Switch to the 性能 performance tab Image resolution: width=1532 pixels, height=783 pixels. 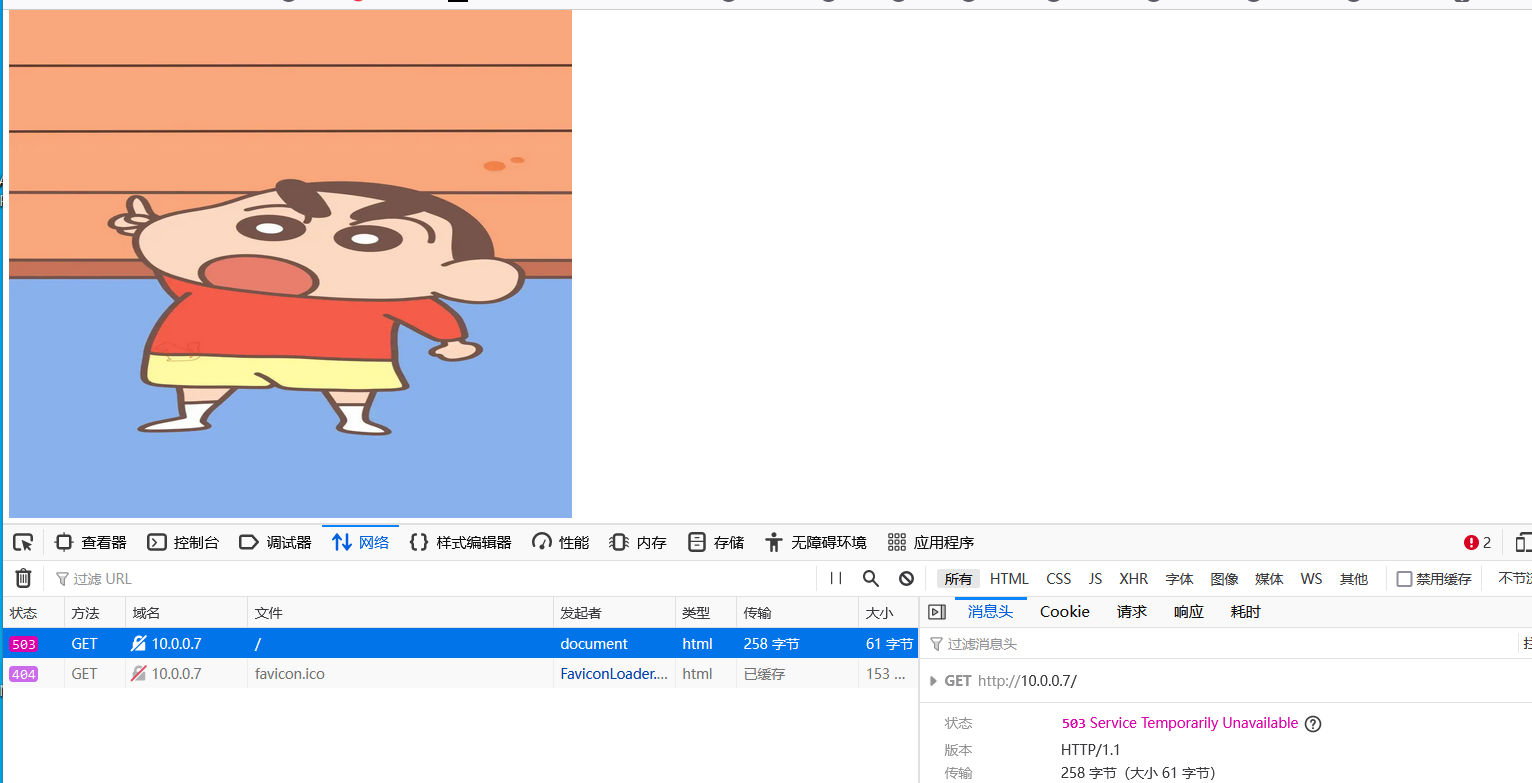[560, 542]
